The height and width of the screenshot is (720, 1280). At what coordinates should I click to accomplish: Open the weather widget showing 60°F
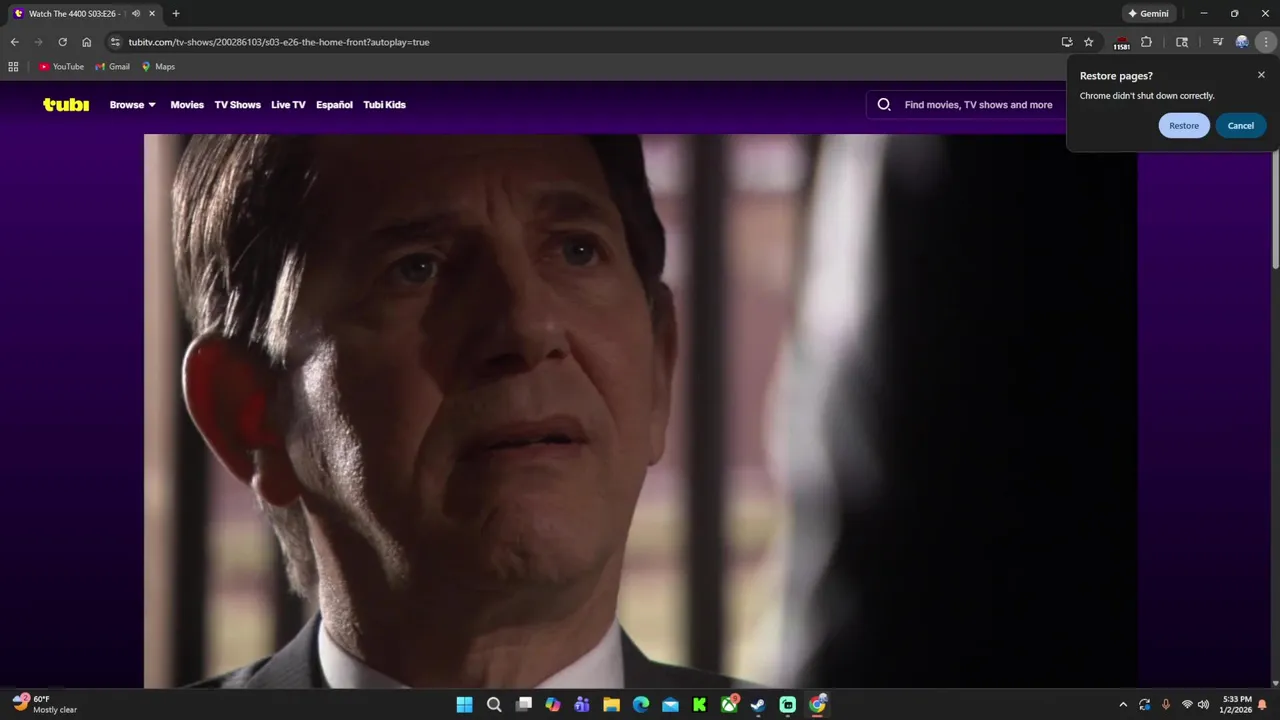coord(45,704)
